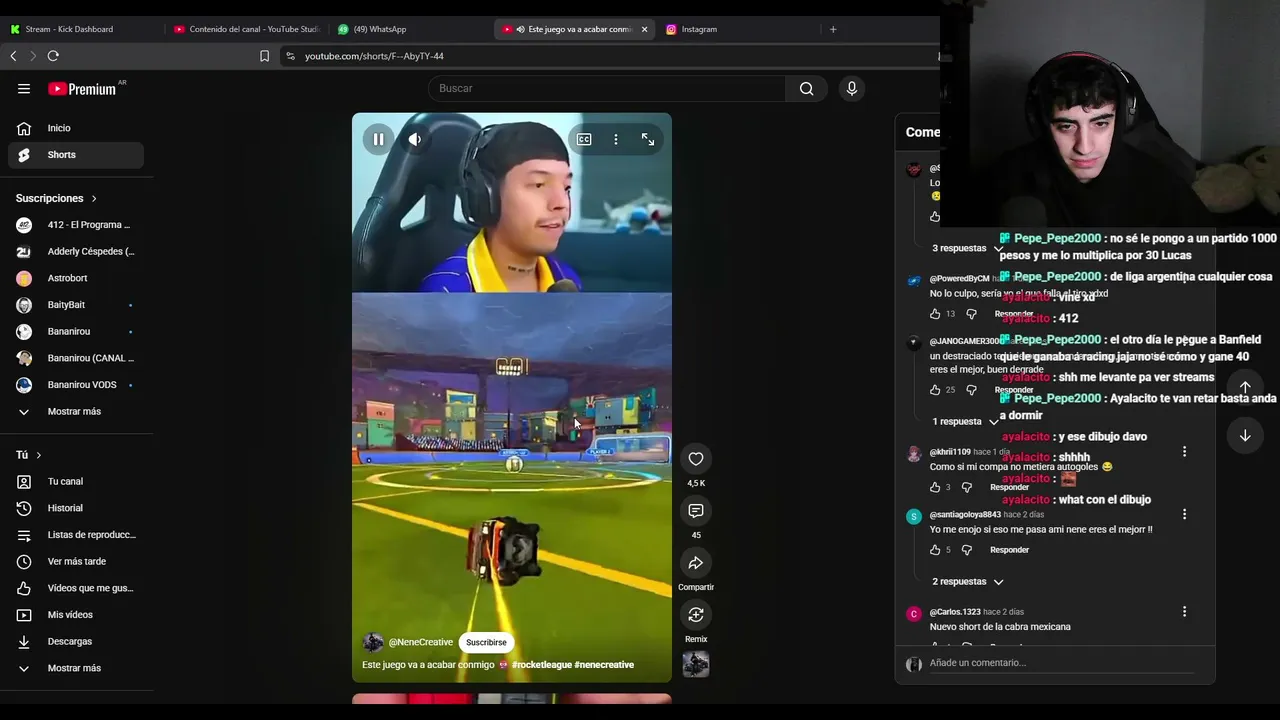Screen dimensions: 1280x720
Task: Open Listas de reproducción in the sidebar
Action: (x=76, y=534)
